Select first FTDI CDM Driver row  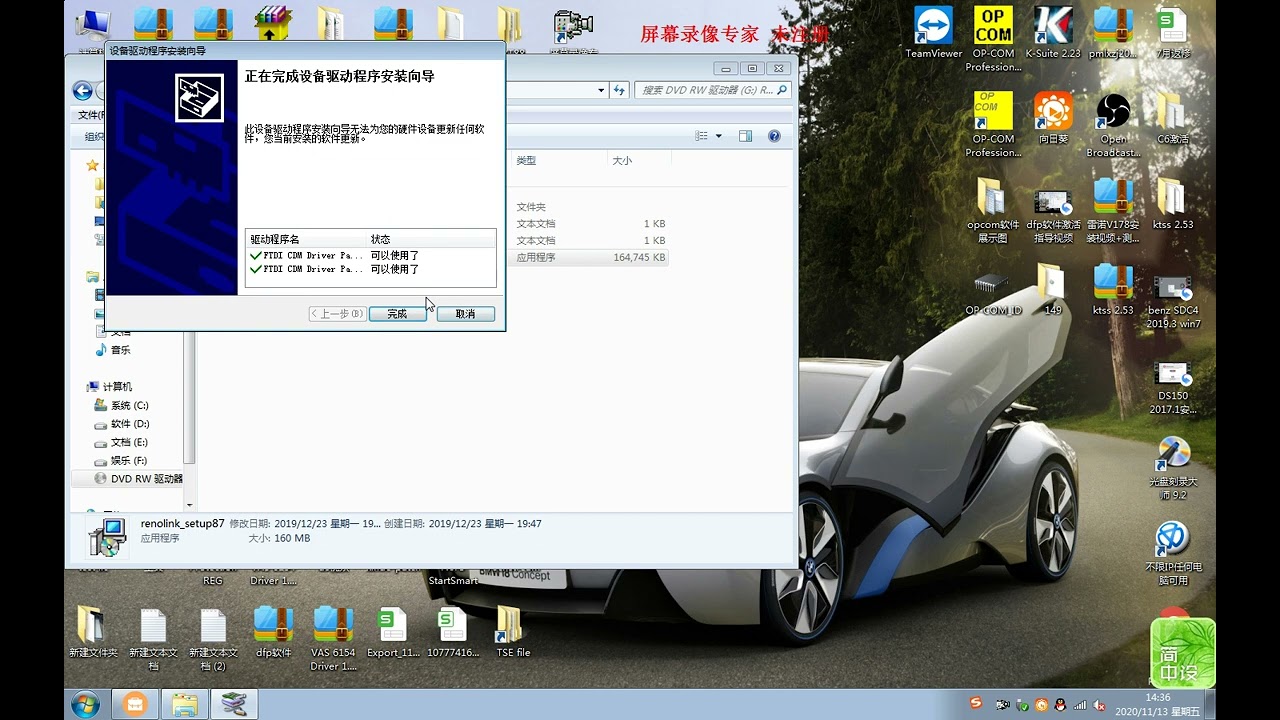coord(370,255)
